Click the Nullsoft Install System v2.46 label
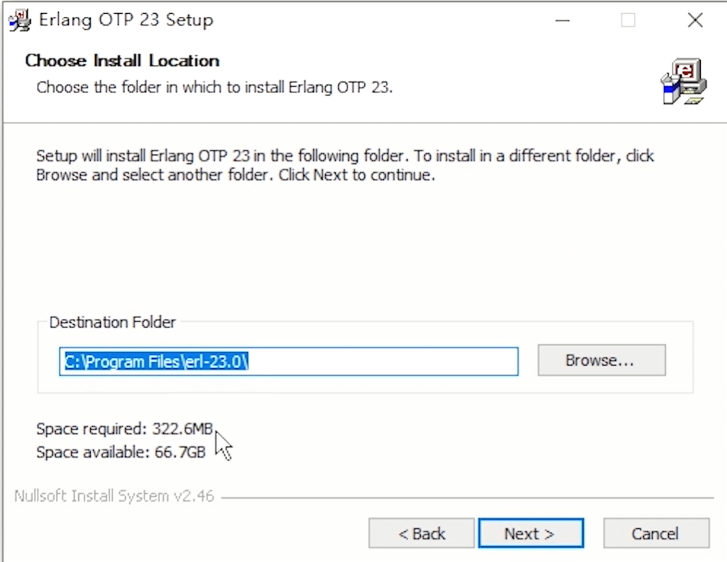Image resolution: width=727 pixels, height=562 pixels. pyautogui.click(x=114, y=496)
